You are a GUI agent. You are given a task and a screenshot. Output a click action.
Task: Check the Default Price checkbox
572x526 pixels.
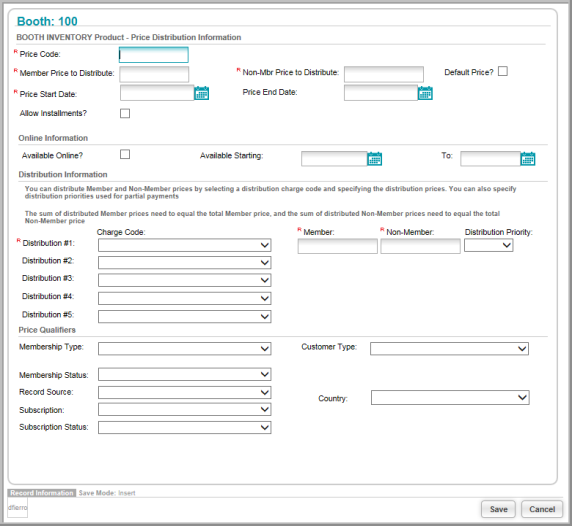point(503,71)
